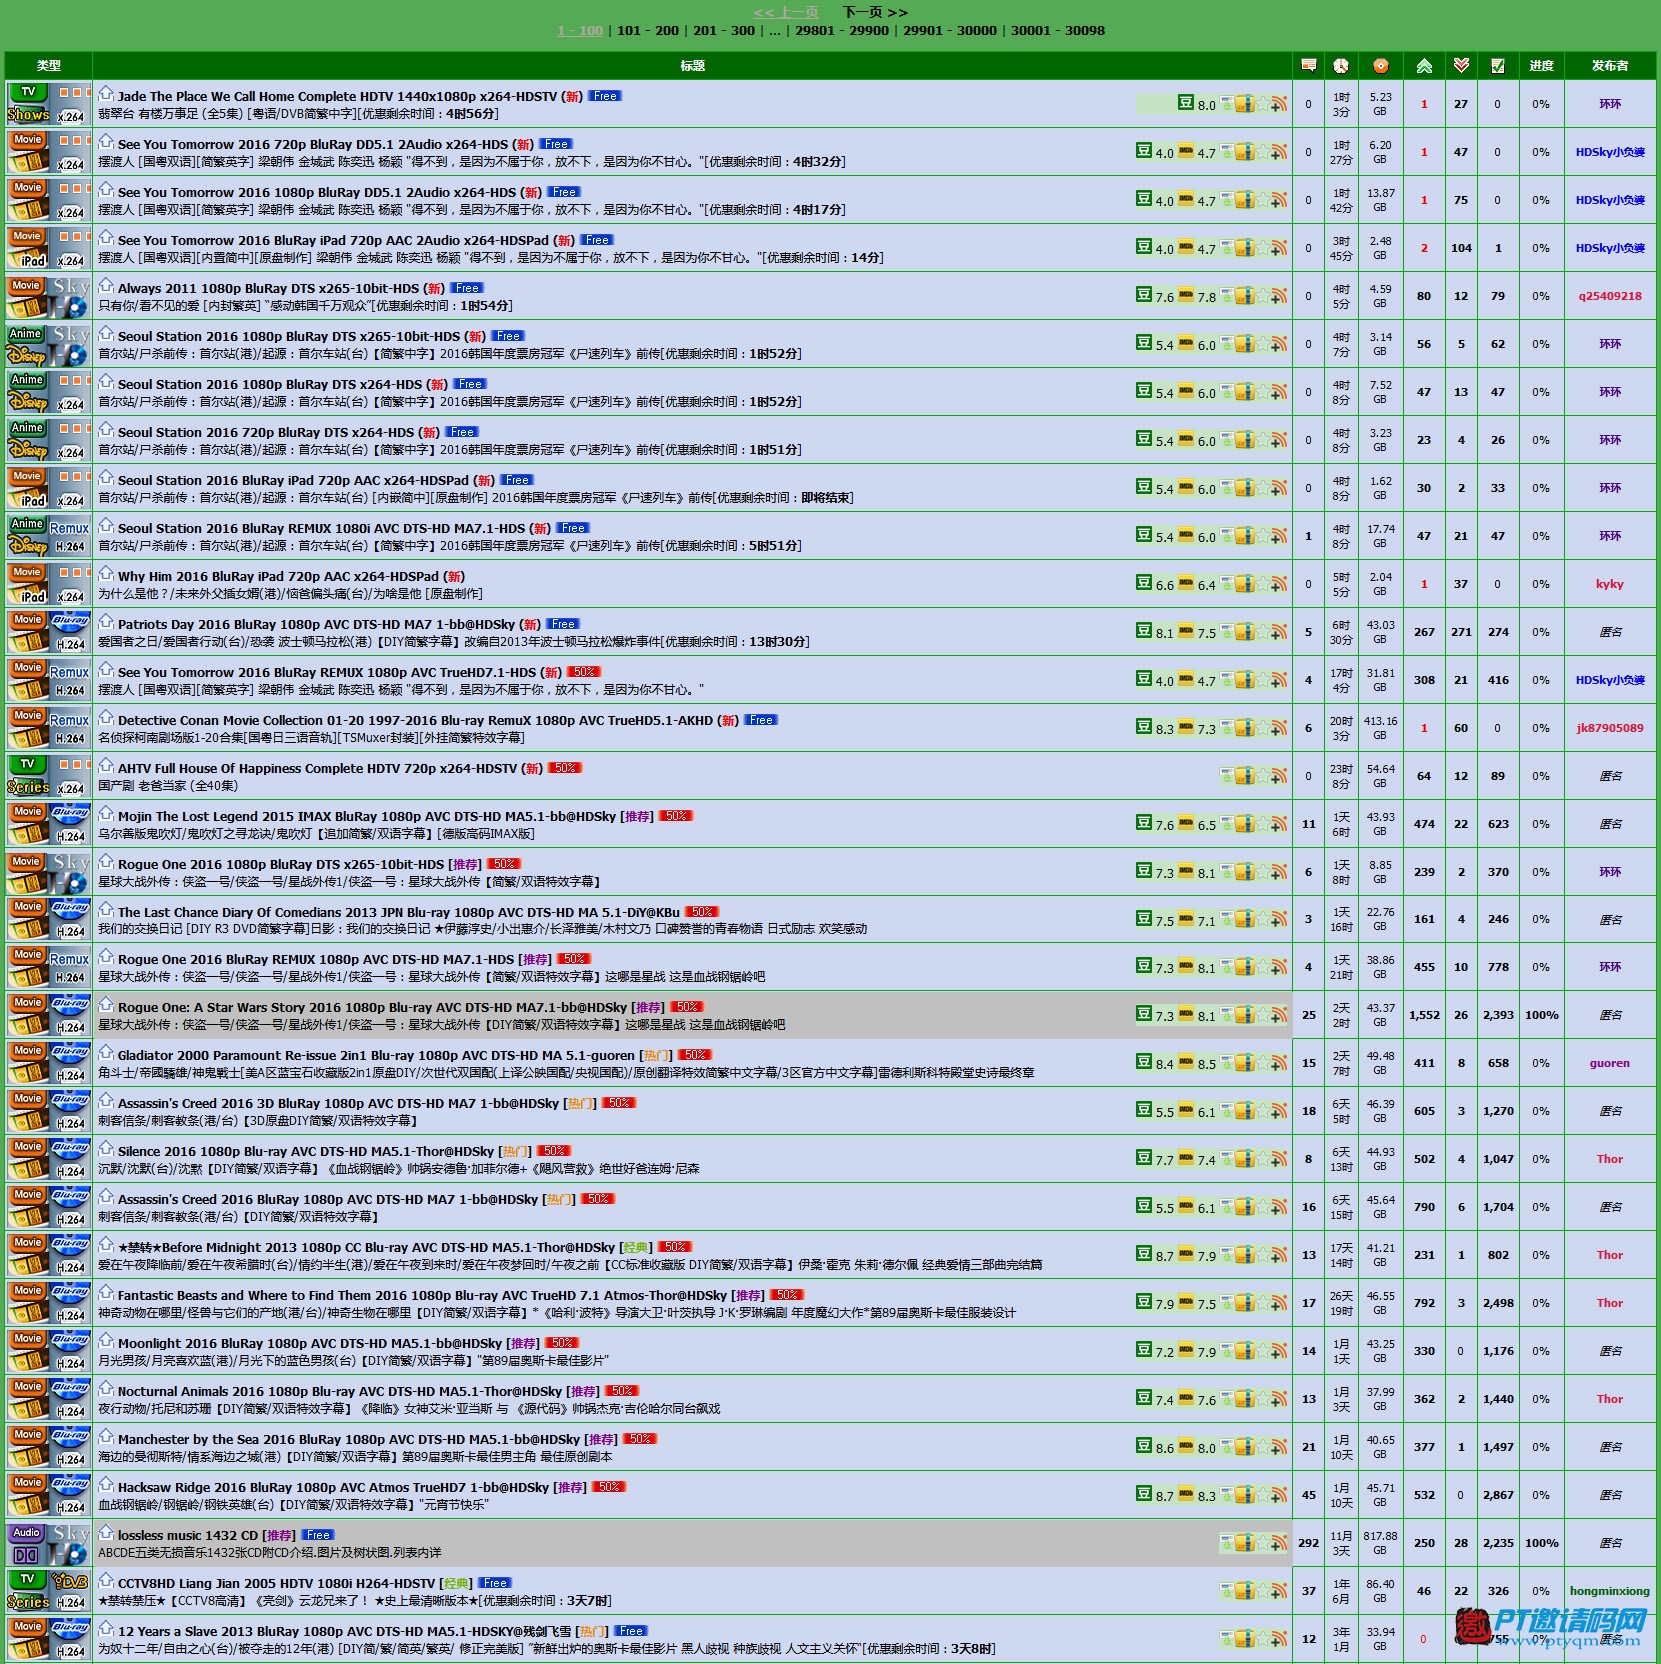
Task: Click download icon for 12 Years a Slave
Action: pos(1226,1640)
